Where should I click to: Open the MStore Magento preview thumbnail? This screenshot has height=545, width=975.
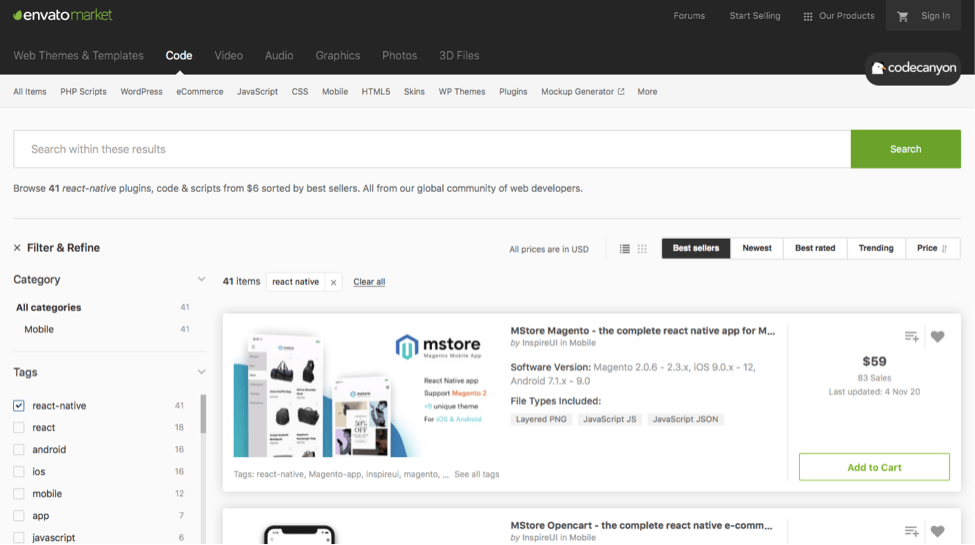(364, 391)
